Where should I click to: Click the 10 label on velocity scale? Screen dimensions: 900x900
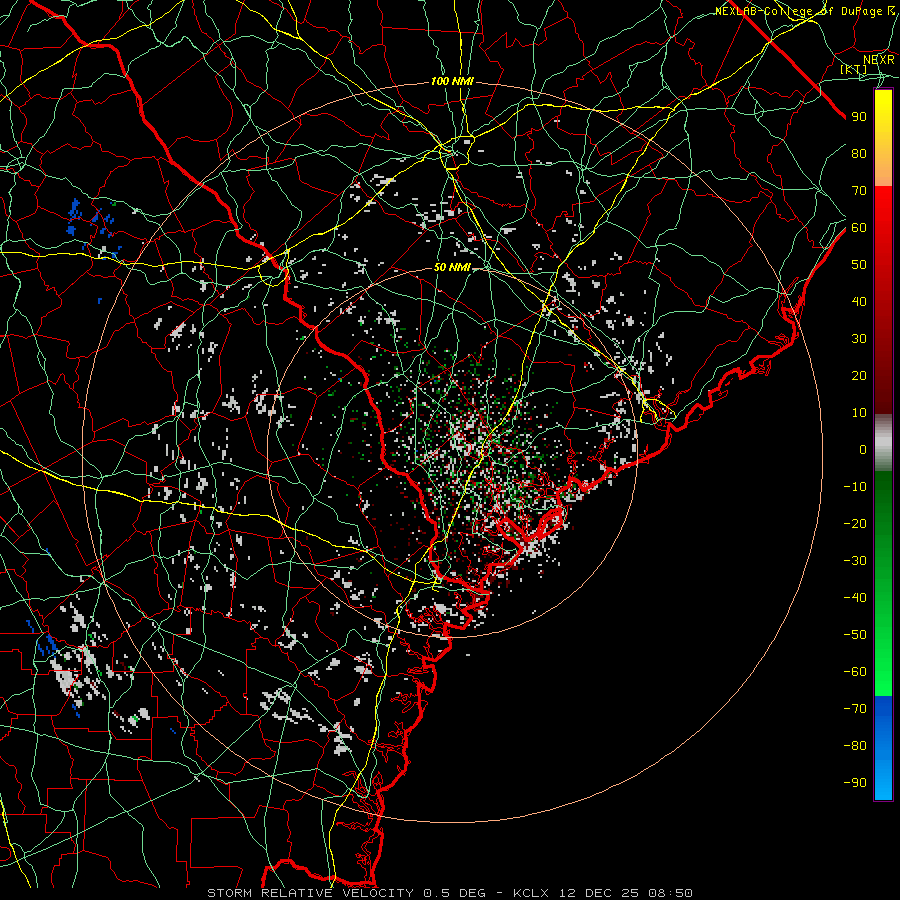tap(859, 413)
